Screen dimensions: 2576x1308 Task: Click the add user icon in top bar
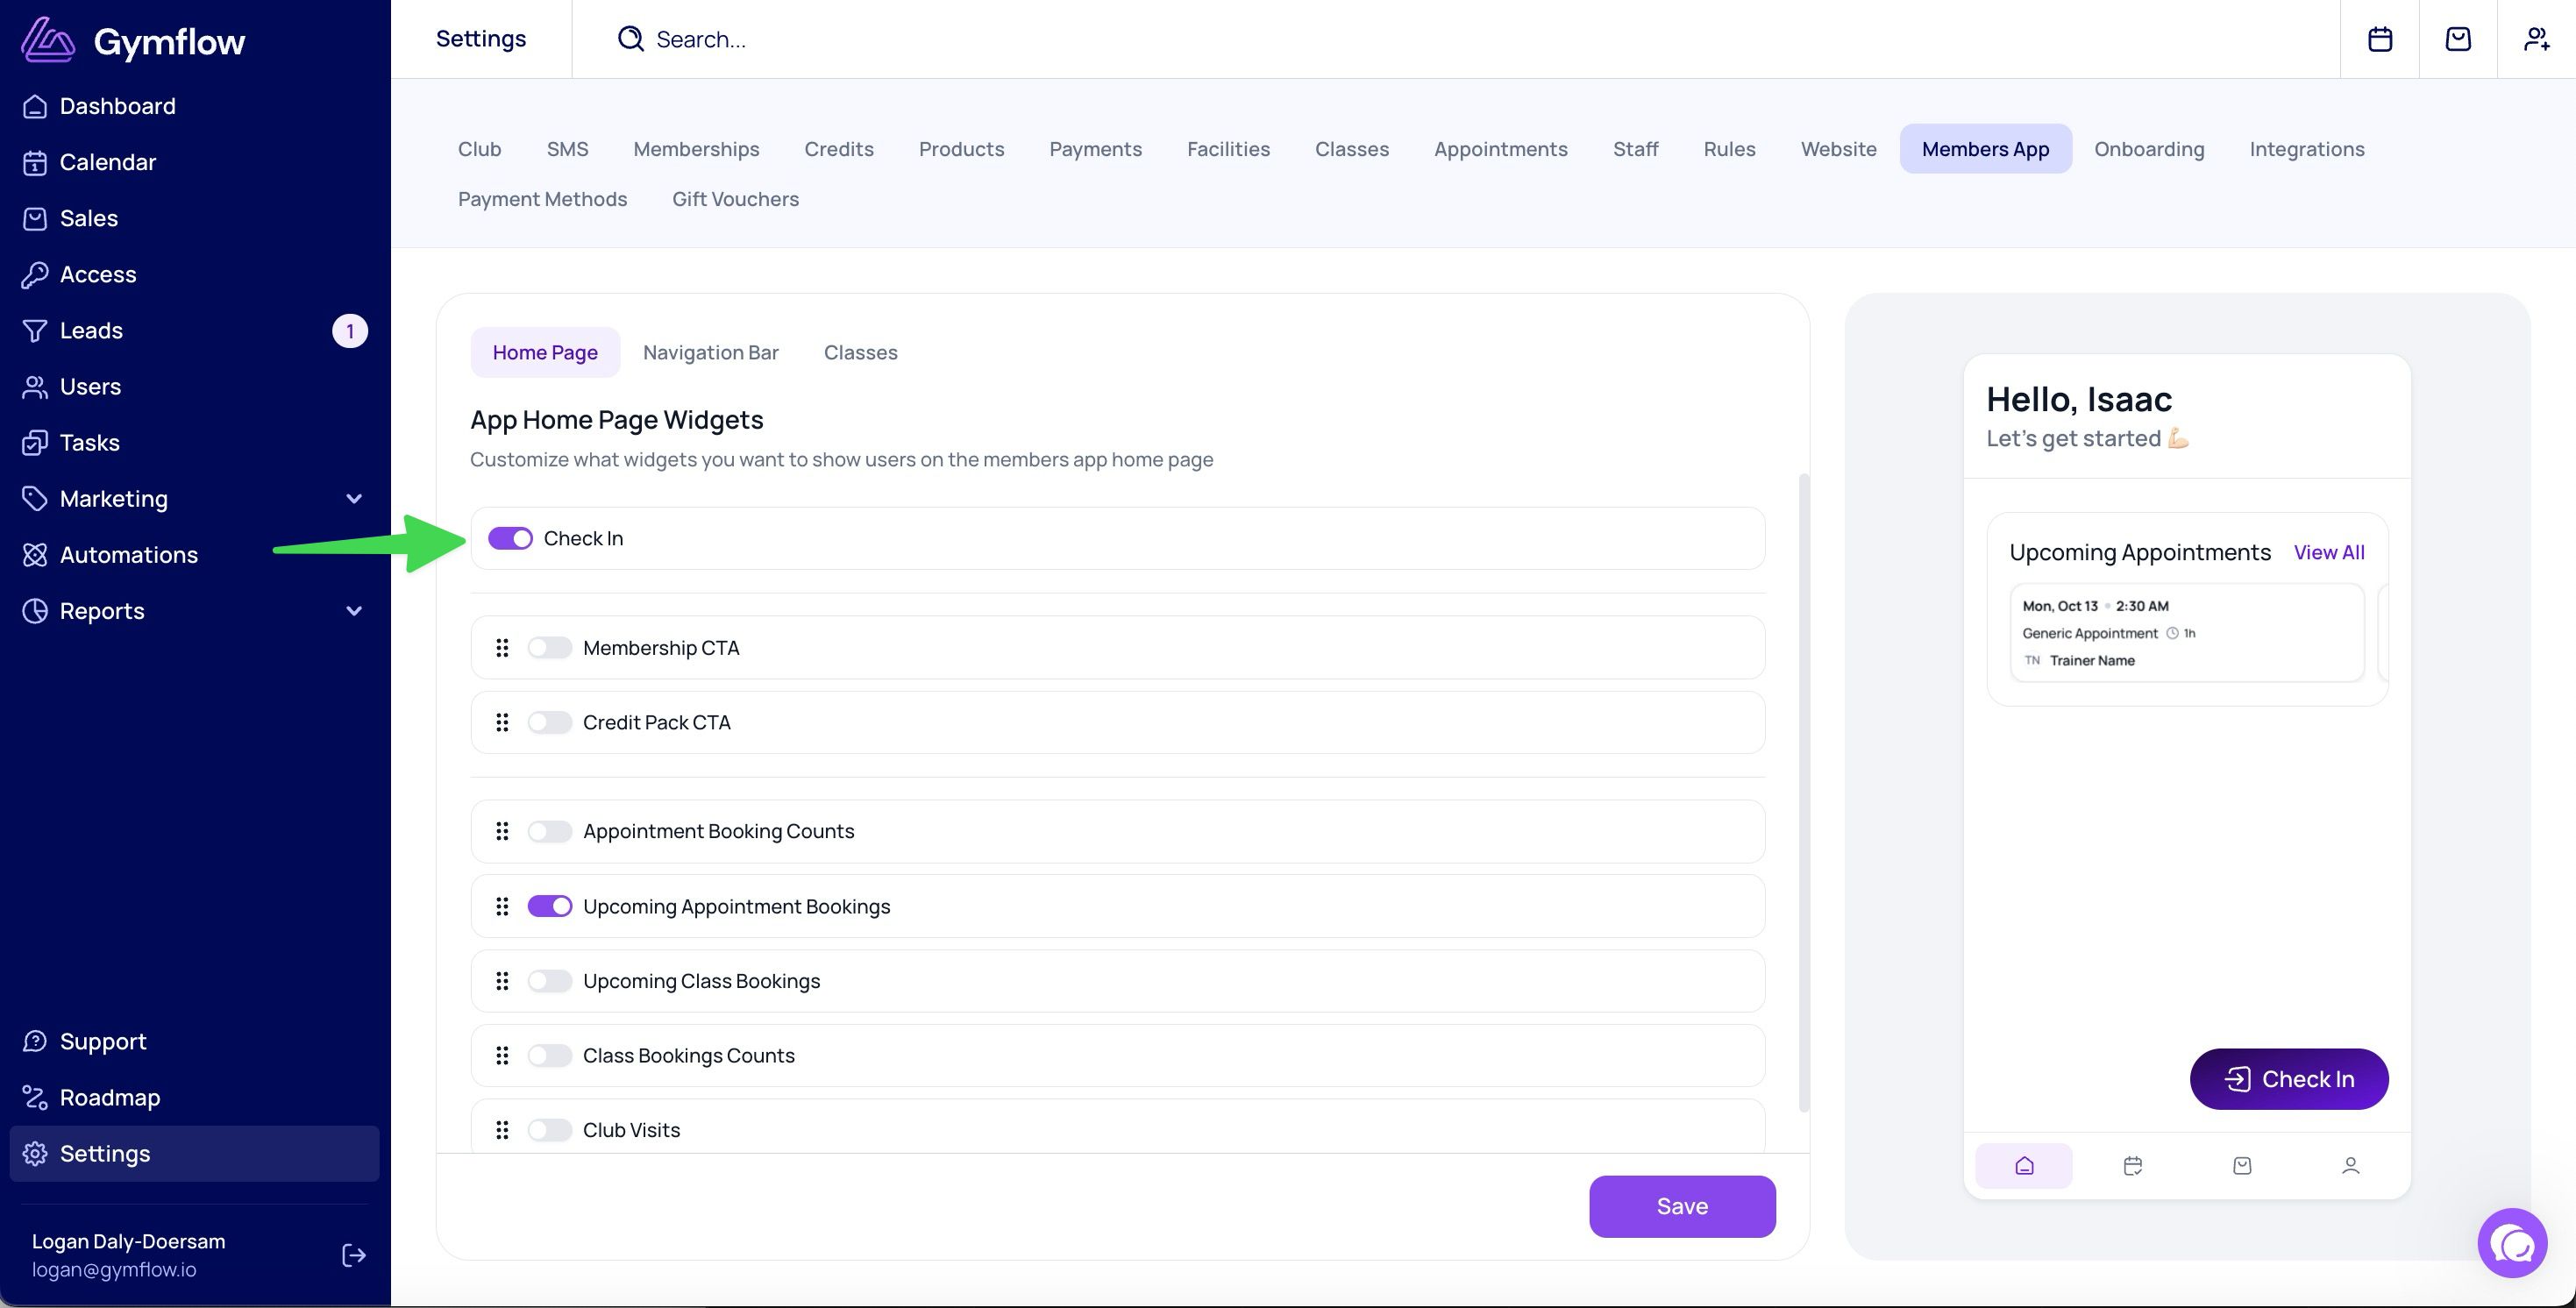click(2537, 39)
